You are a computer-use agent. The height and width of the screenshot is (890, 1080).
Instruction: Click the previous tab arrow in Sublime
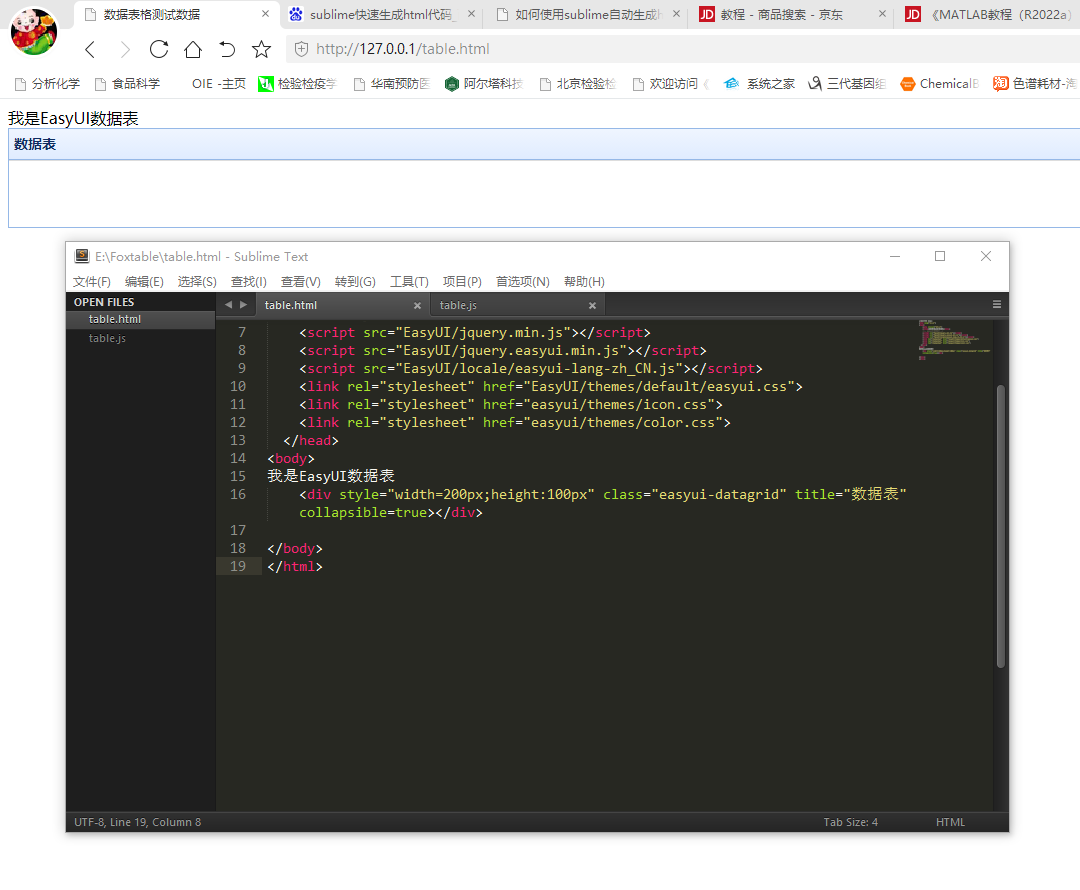pos(229,304)
